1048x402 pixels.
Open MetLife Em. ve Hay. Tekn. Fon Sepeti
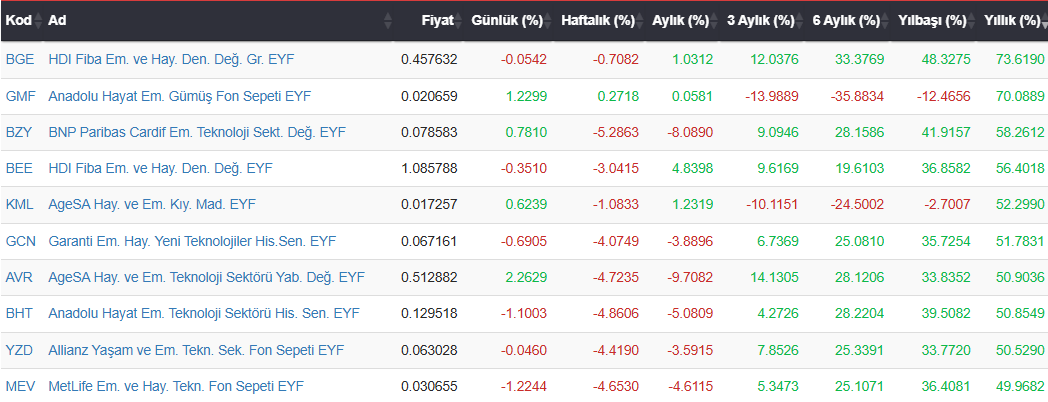tap(176, 387)
